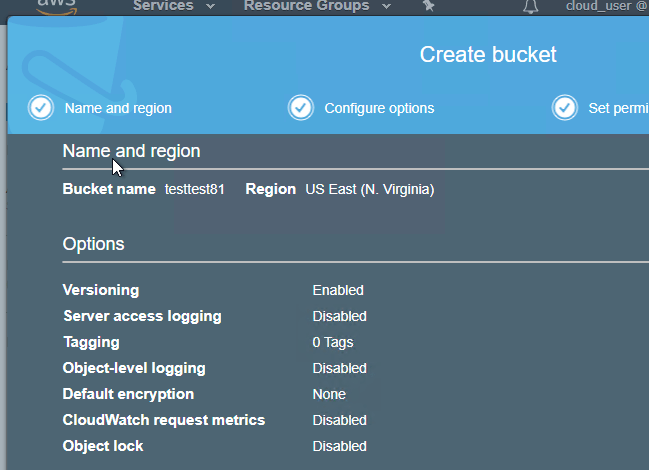Click the Create bucket dialog title
Screen dimensions: 649x470
(x=488, y=55)
